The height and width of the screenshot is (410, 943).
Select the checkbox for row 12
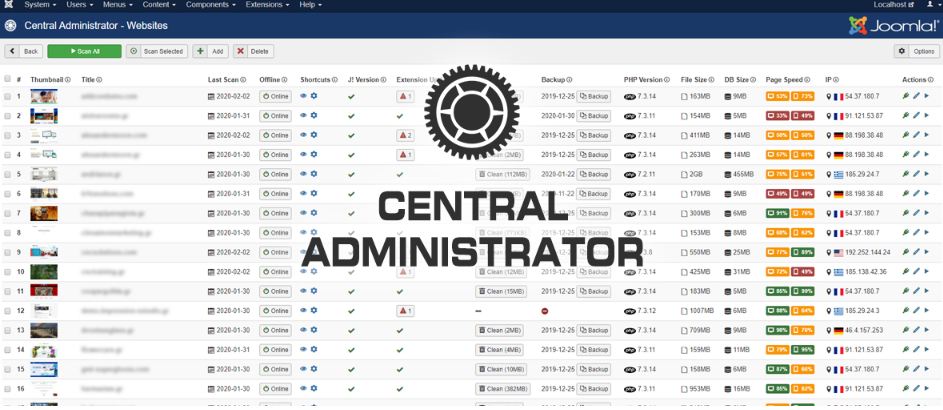pos(8,311)
